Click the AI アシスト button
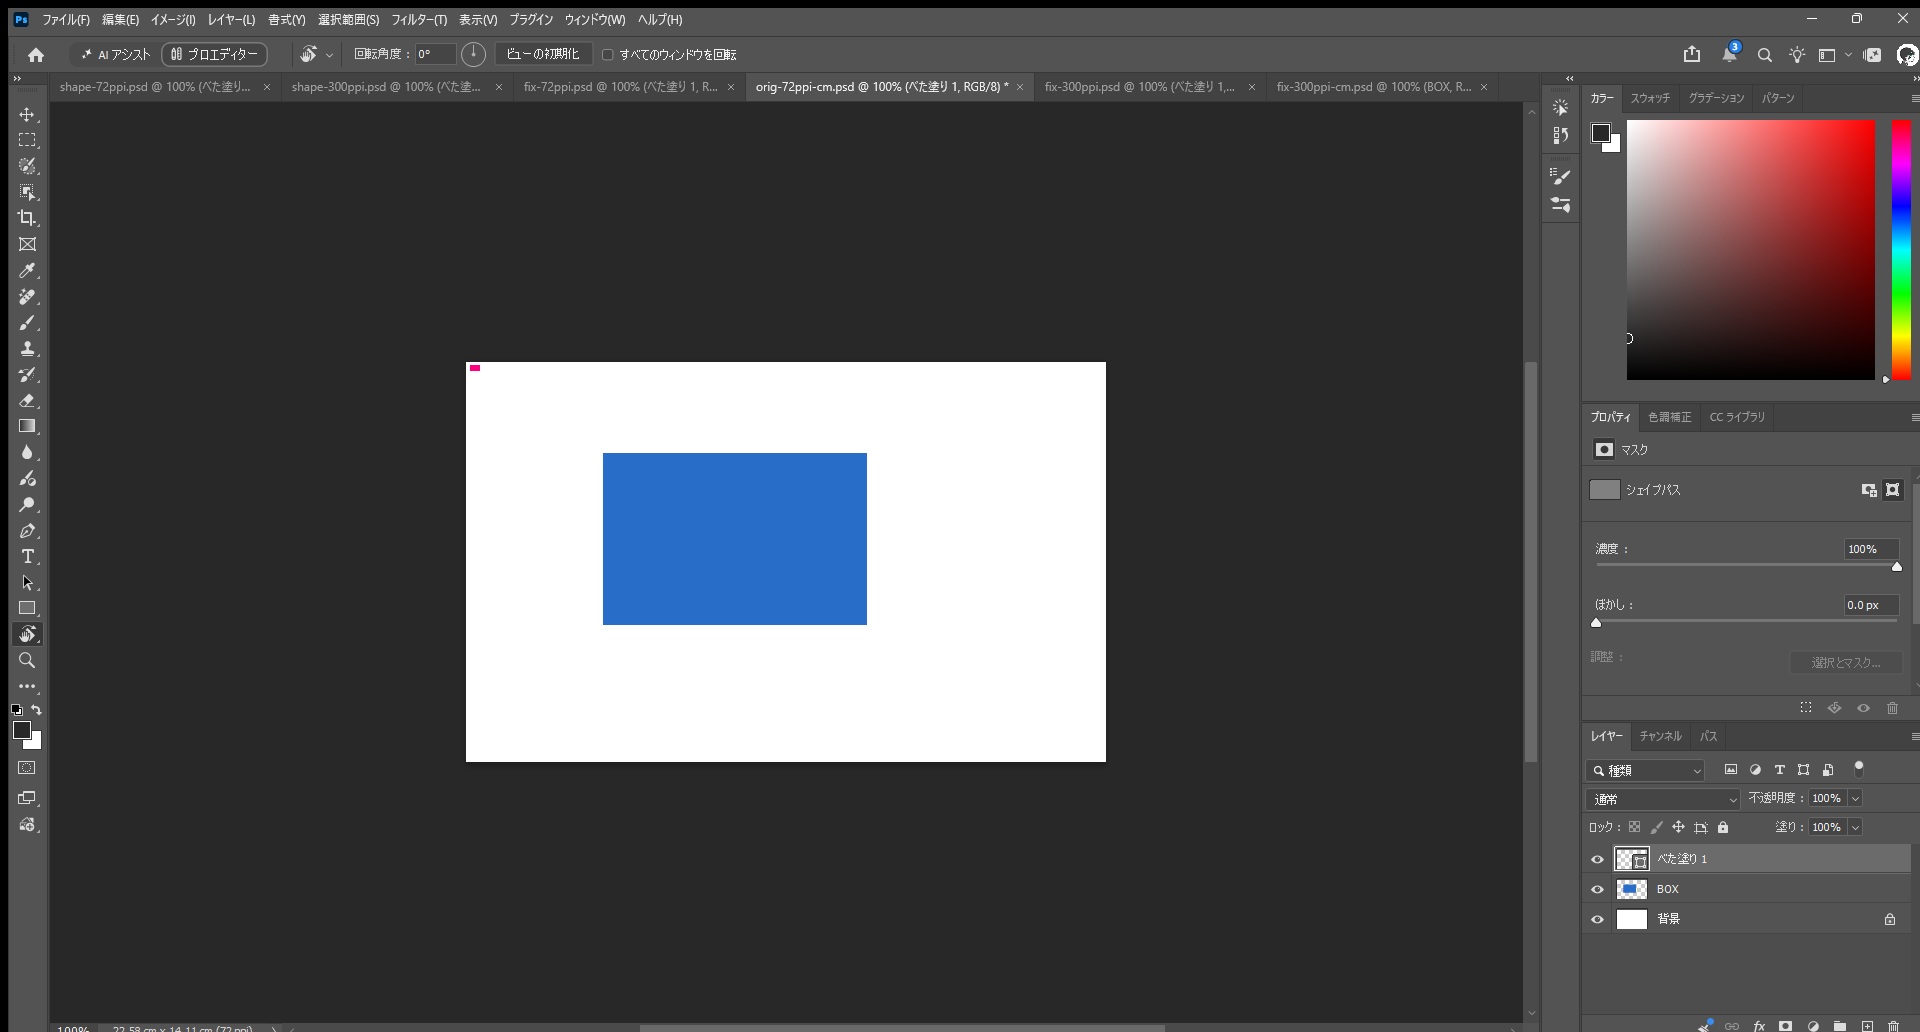Screen dimensions: 1920x1032 pos(115,55)
